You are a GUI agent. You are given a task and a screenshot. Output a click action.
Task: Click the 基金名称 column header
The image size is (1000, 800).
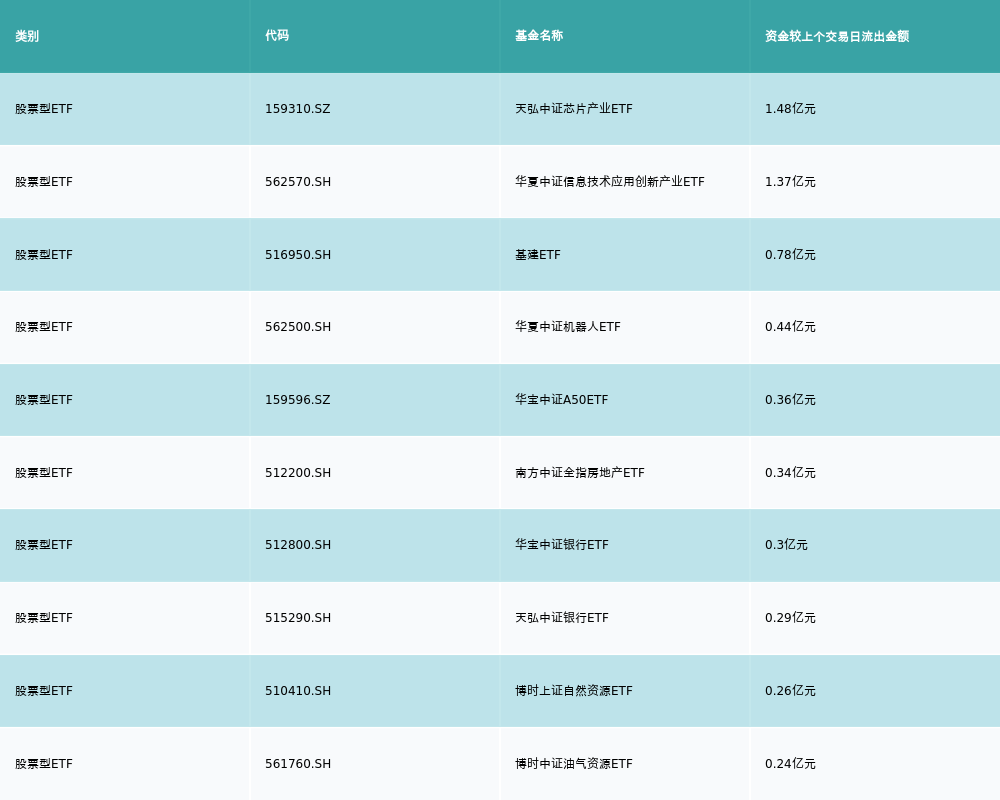[x=539, y=36]
